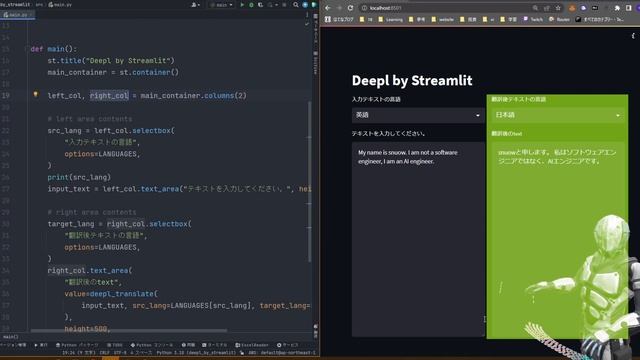The width and height of the screenshot is (640, 360).
Task: Click the stop button in the IDE toolbar
Action: (x=284, y=5)
